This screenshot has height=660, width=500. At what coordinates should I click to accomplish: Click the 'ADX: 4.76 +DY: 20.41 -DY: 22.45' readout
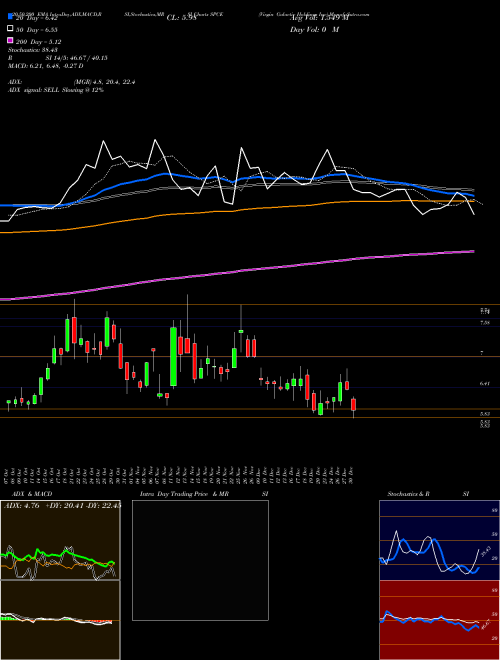click(x=62, y=506)
